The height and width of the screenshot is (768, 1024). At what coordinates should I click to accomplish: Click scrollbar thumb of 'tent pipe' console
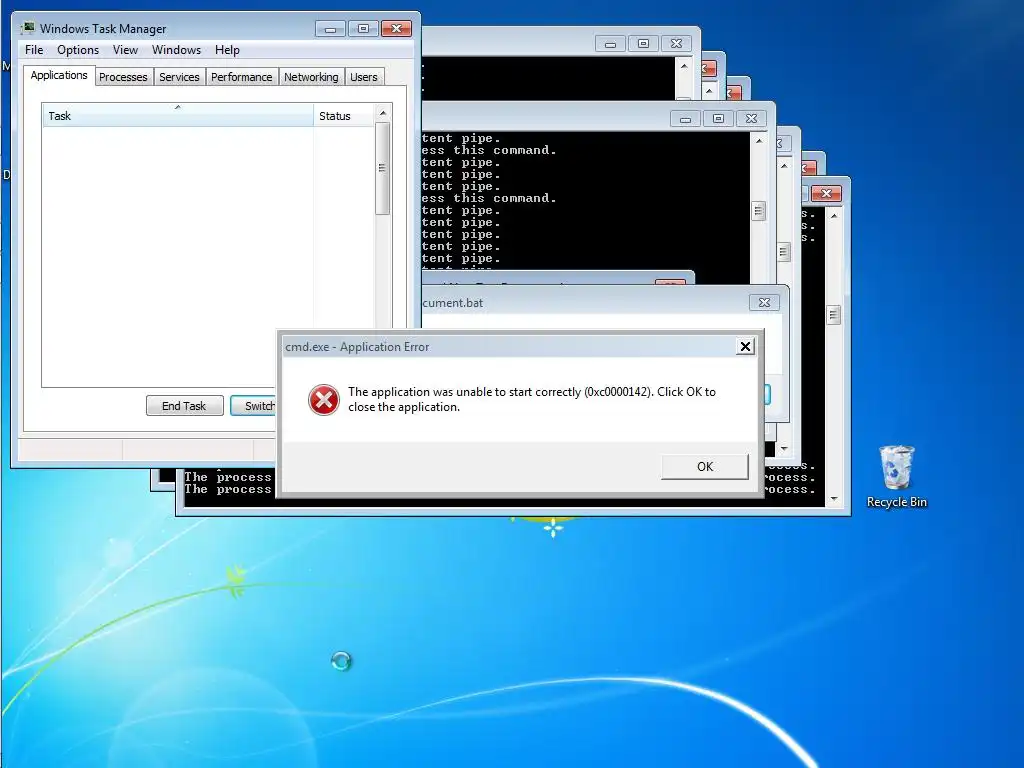[758, 211]
